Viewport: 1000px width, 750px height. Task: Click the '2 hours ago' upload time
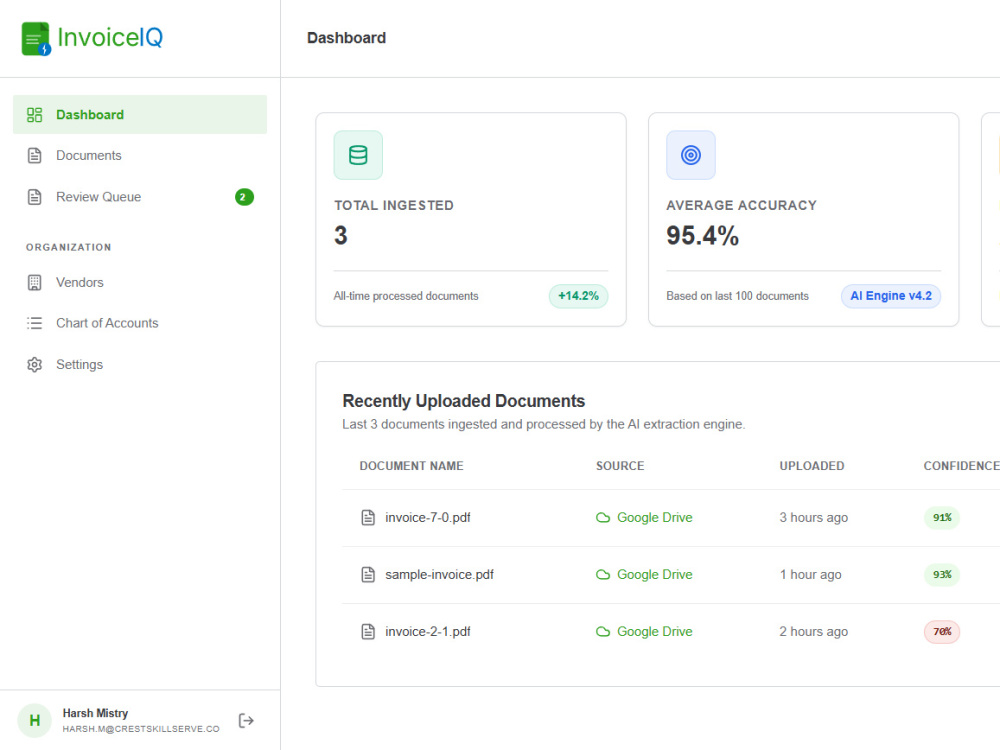click(x=813, y=632)
